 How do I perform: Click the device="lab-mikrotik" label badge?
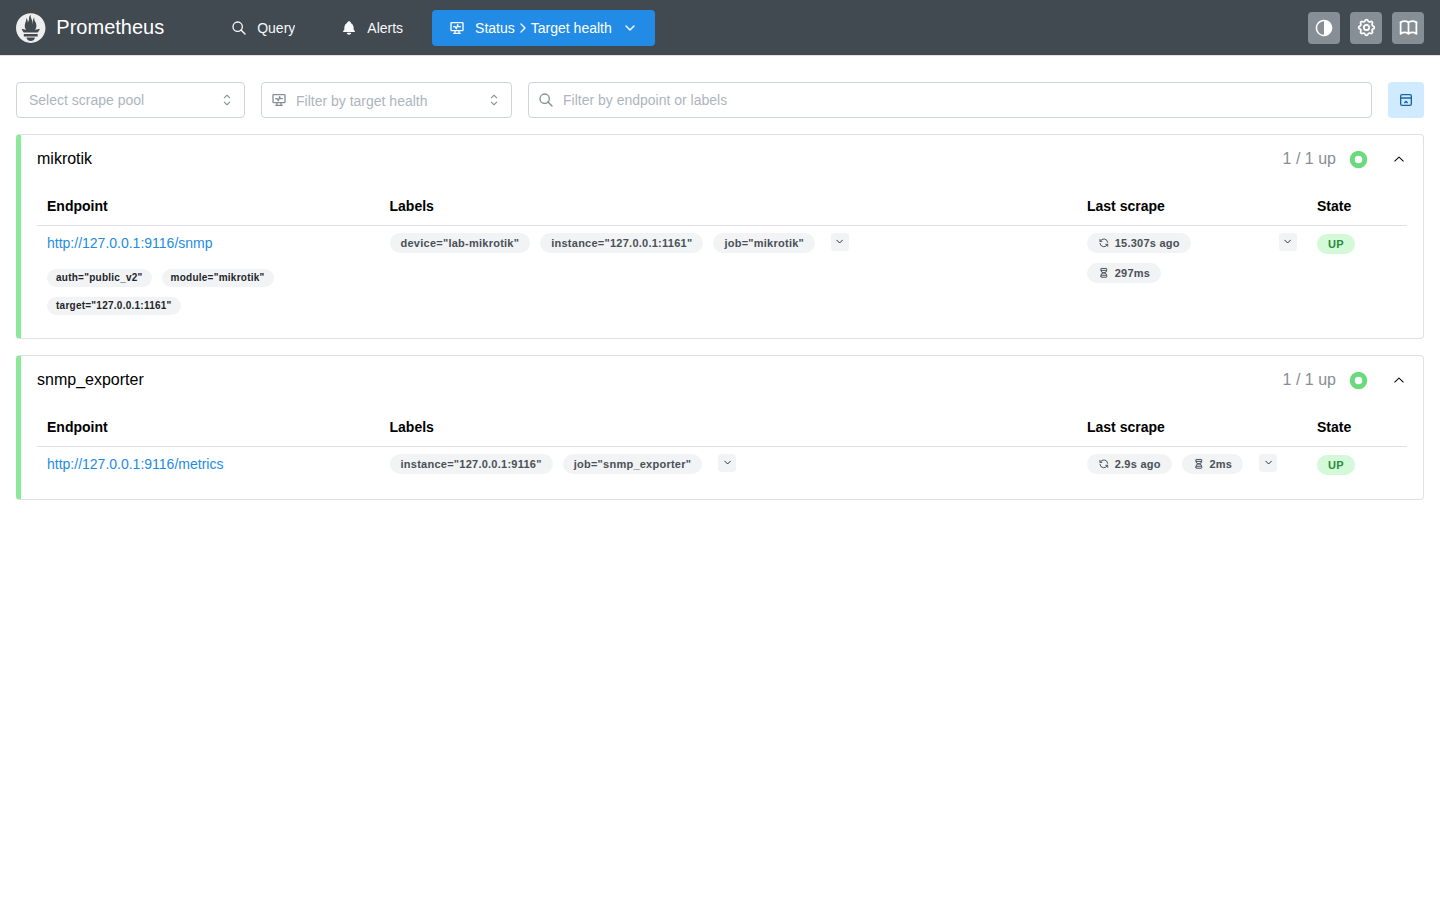pyautogui.click(x=460, y=243)
